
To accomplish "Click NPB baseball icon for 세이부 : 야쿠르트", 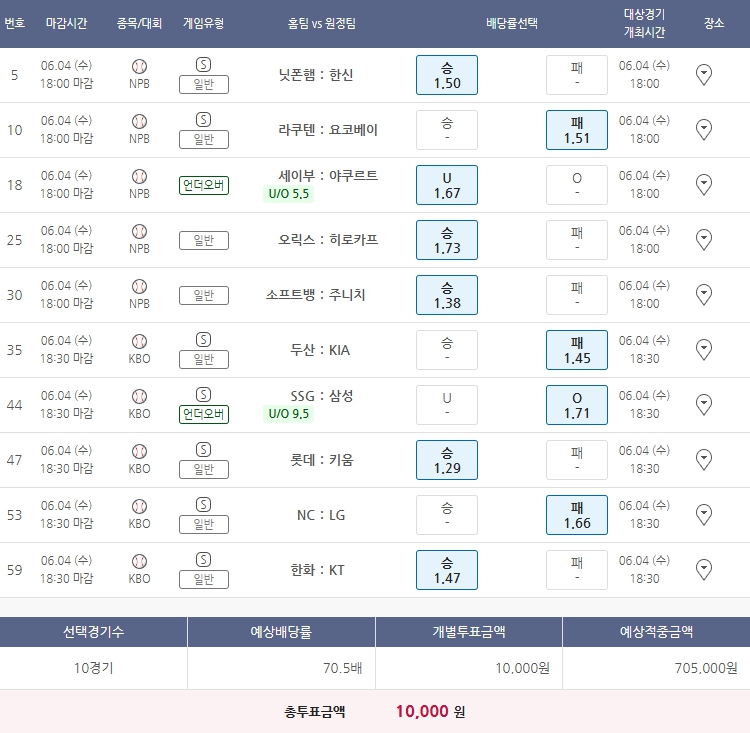I will 139,176.
